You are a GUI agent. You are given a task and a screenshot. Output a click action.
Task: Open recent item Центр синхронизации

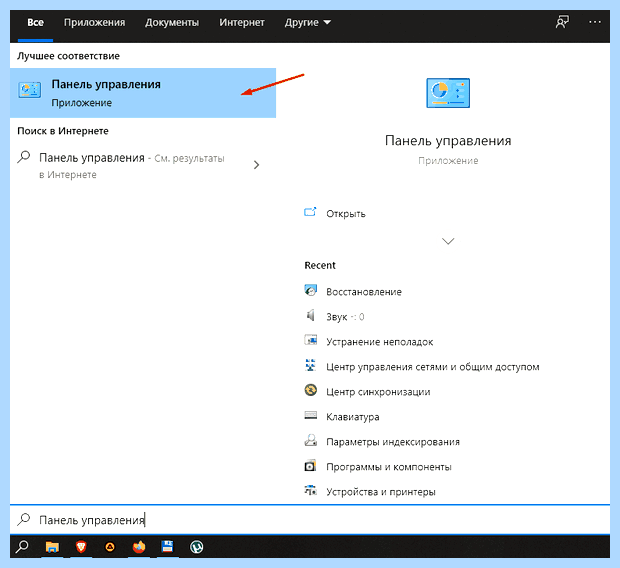pos(378,392)
